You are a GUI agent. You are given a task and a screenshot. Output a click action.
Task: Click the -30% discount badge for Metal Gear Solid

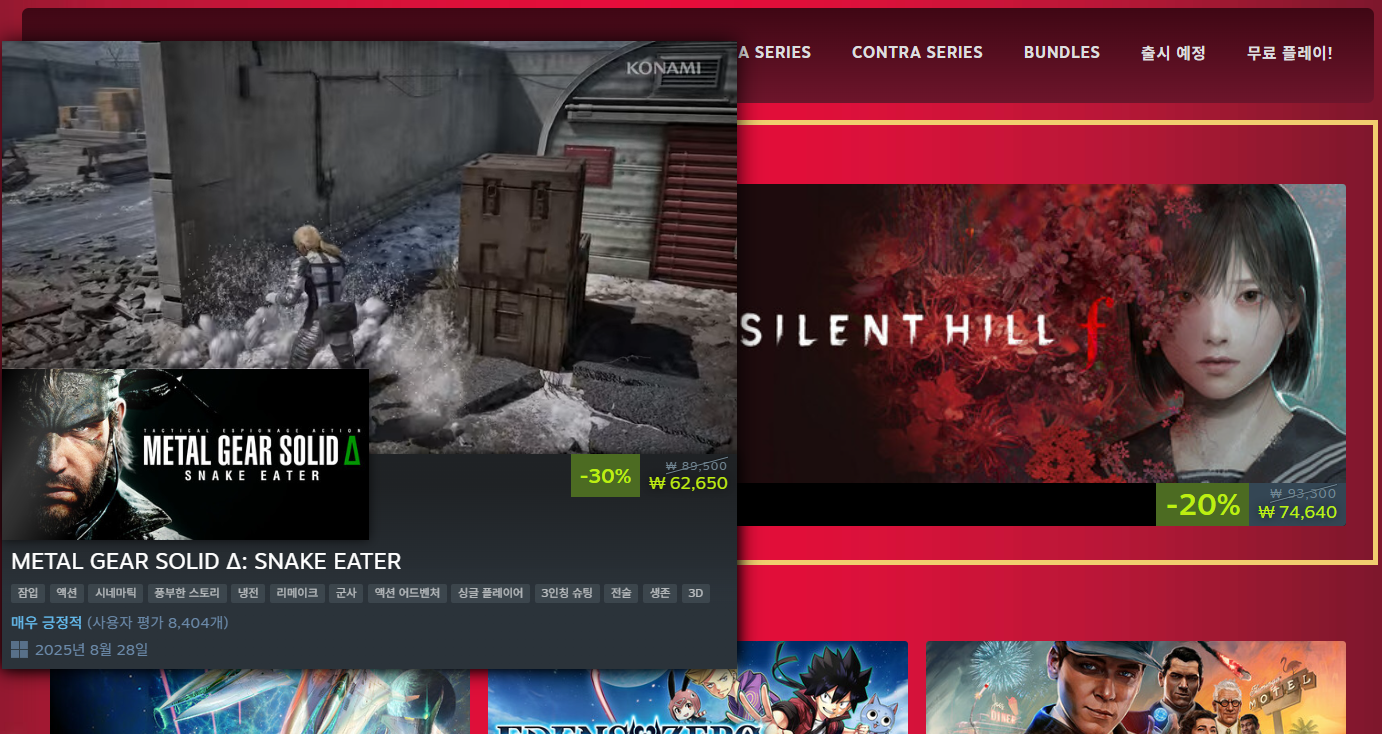pos(605,476)
